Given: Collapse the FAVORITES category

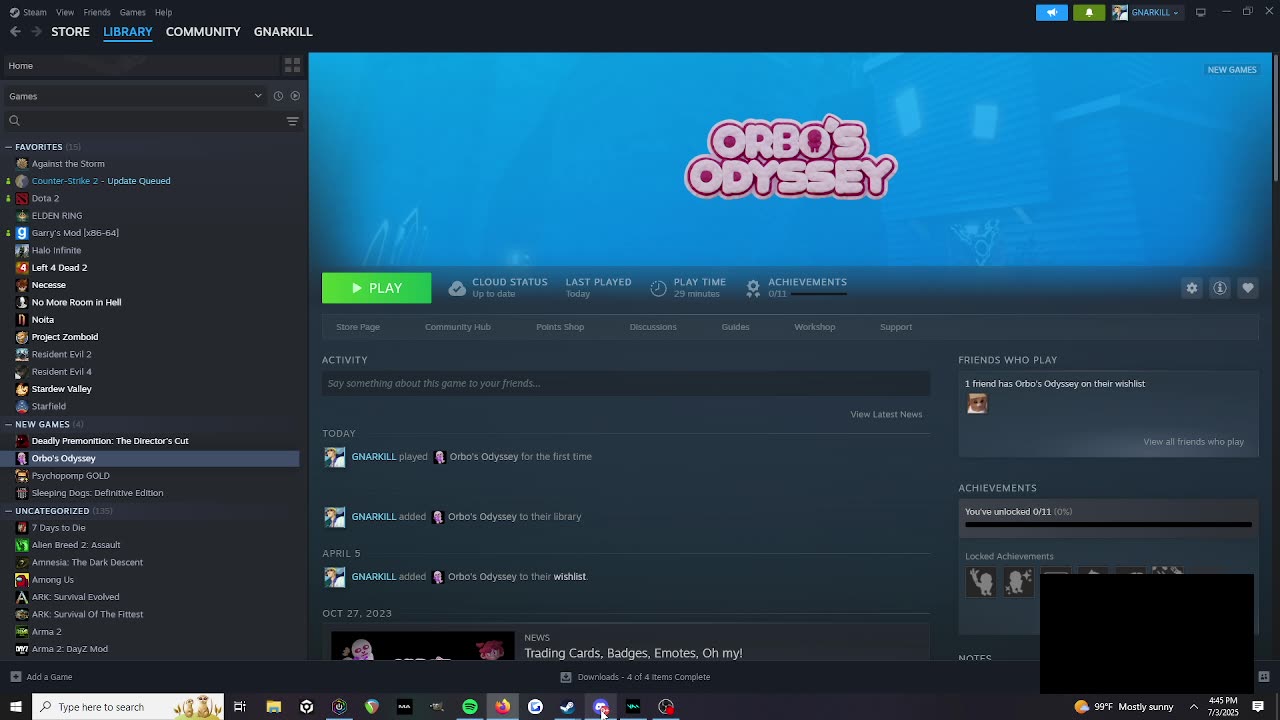Looking at the screenshot, I should pyautogui.click(x=8, y=147).
